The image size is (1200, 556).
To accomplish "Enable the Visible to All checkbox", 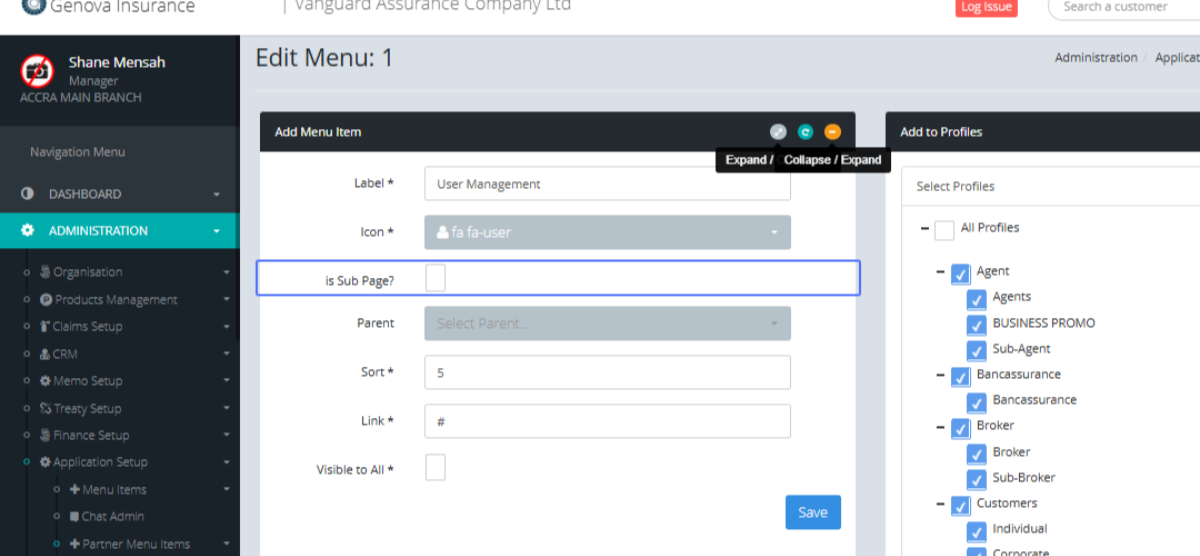I will pos(435,467).
